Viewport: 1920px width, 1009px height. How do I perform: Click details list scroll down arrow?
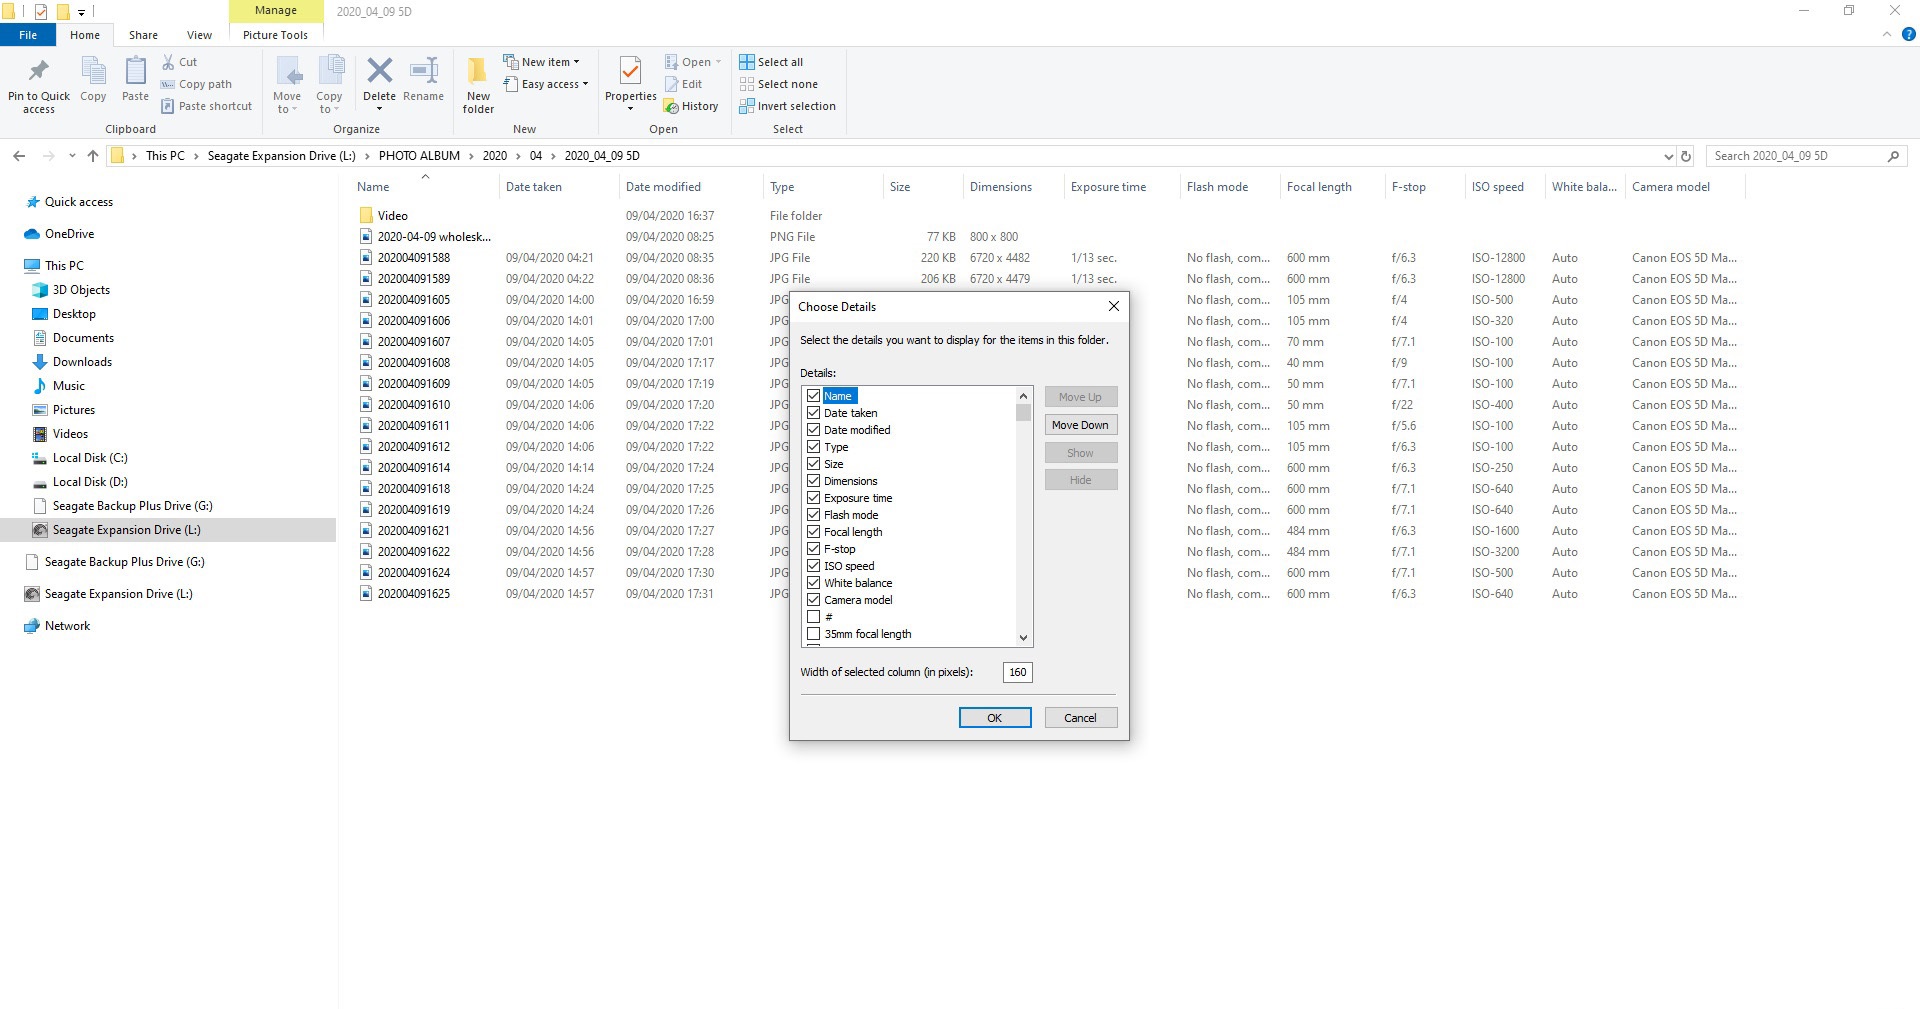[x=1023, y=638]
